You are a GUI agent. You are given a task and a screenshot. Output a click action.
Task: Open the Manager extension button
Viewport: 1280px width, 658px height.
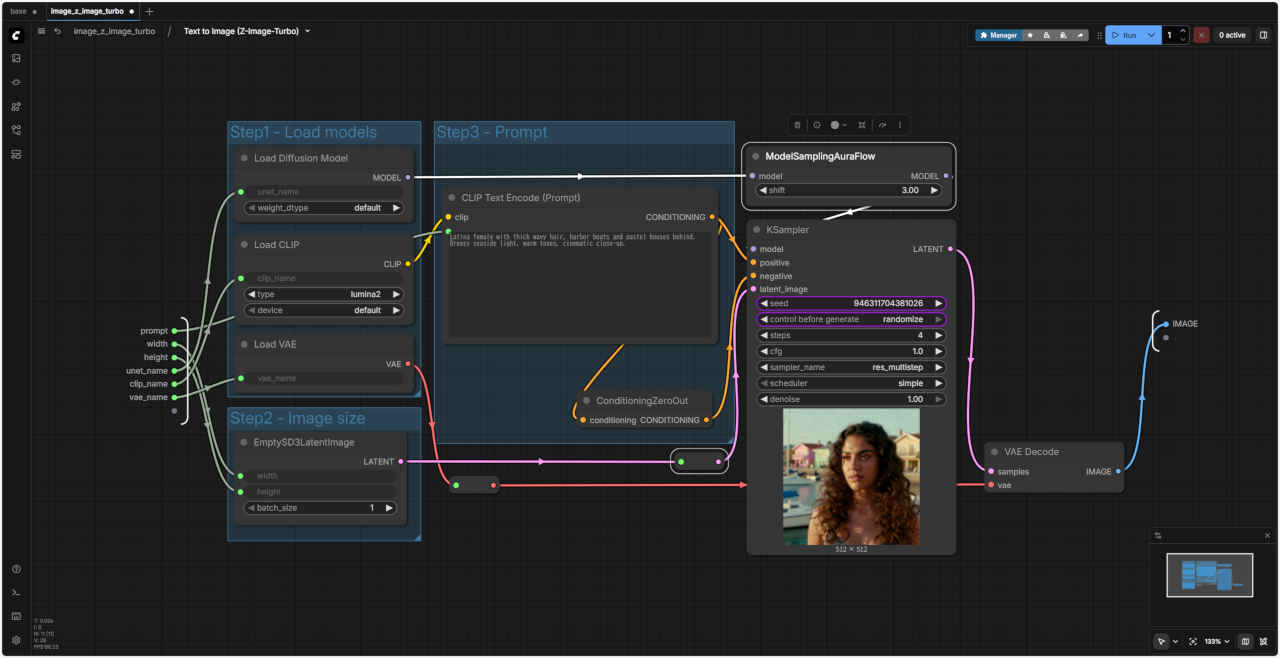click(998, 35)
